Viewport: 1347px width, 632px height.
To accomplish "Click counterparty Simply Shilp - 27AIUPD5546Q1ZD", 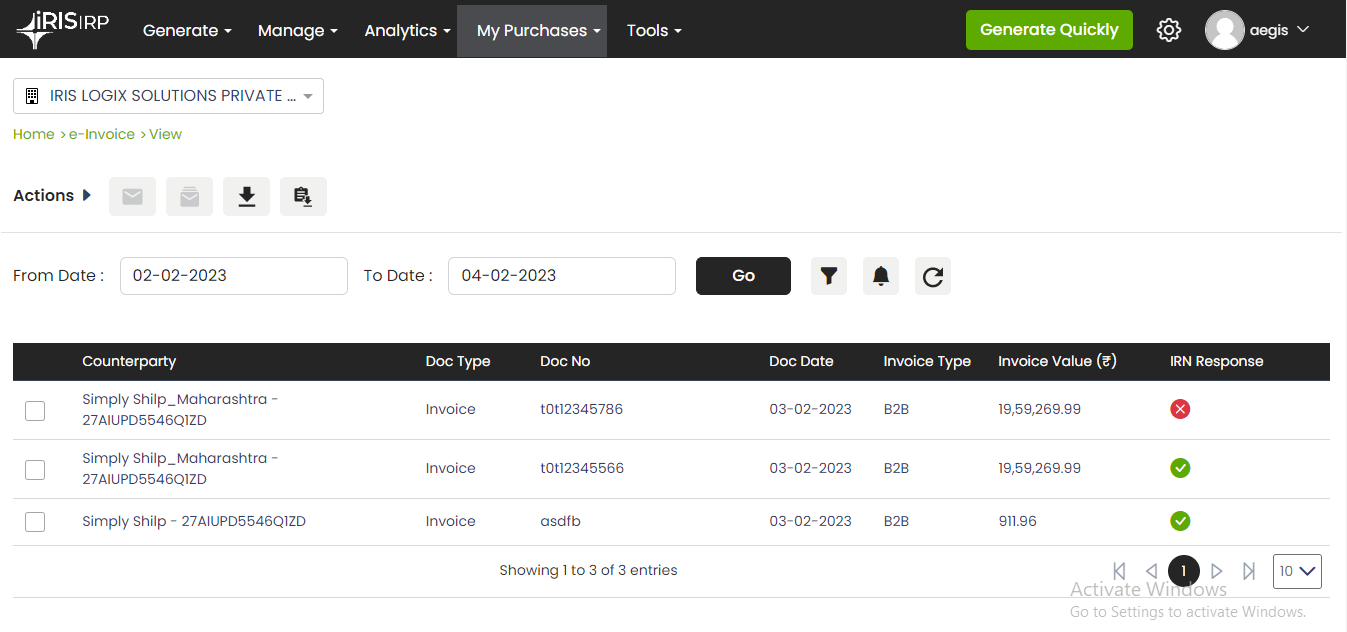I will click(194, 521).
